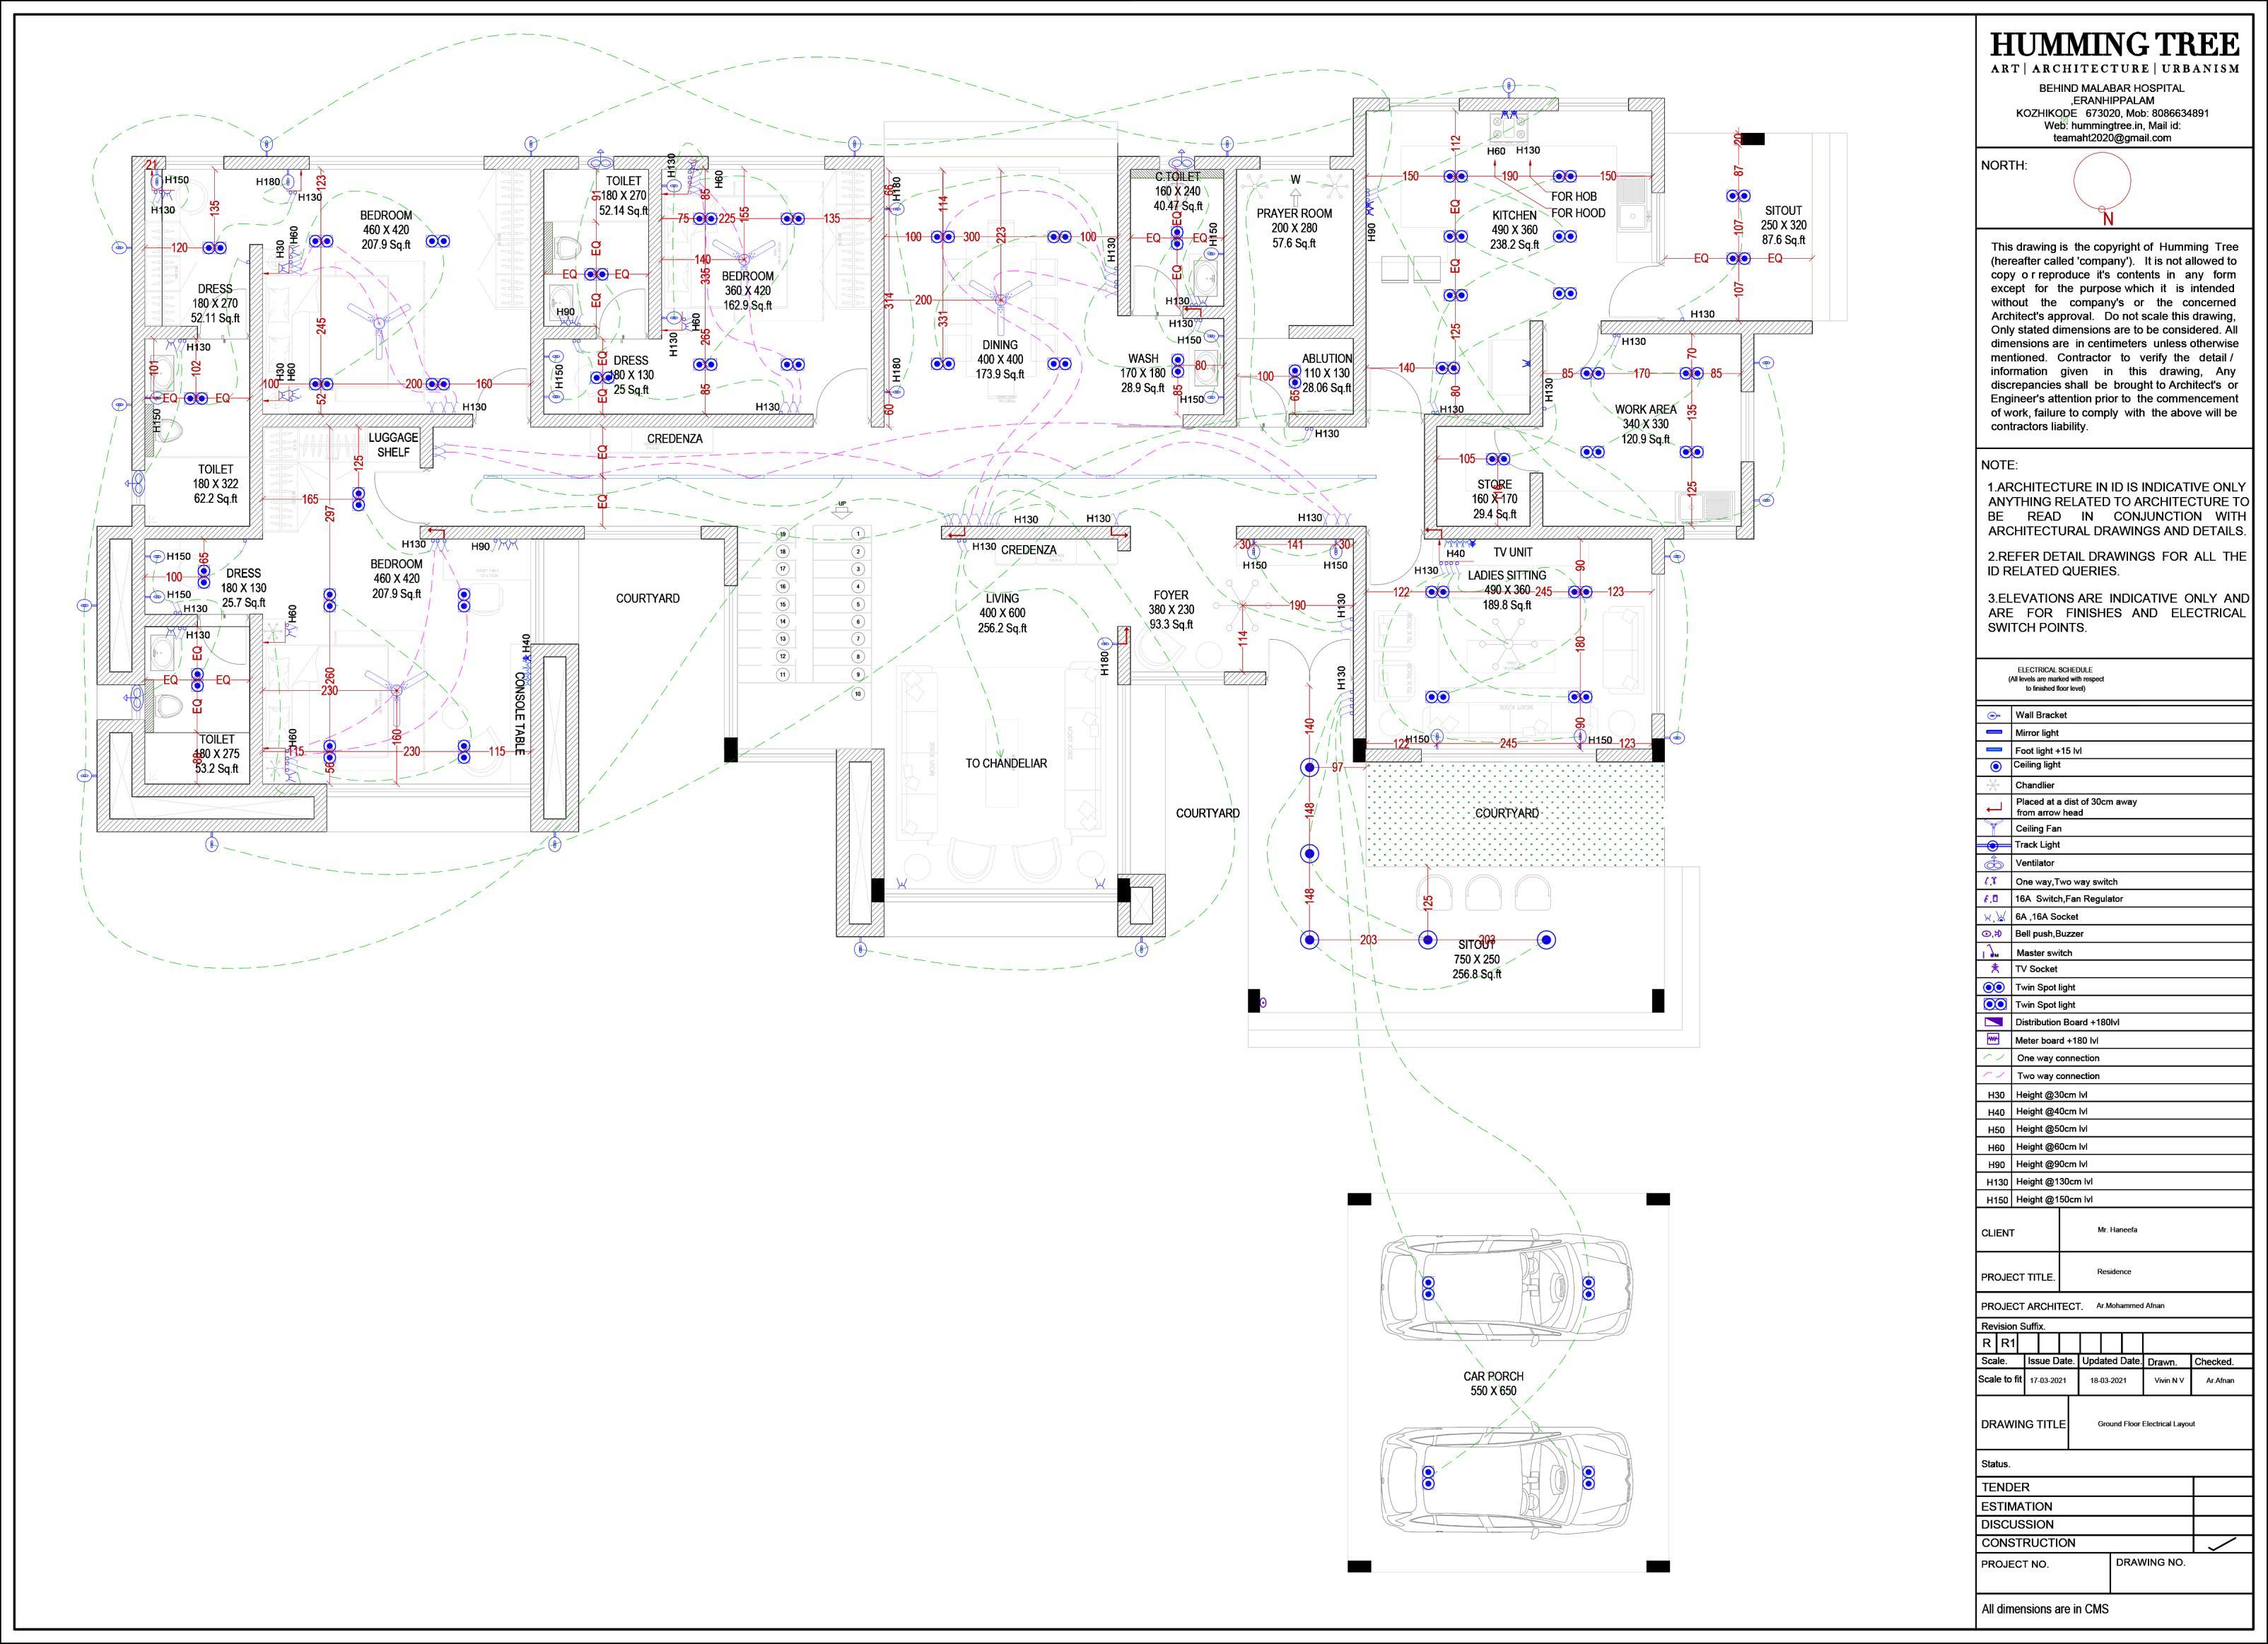The image size is (2268, 1644).
Task: Click the TO CHANDELIAR label in the living room
Action: pos(1005,763)
